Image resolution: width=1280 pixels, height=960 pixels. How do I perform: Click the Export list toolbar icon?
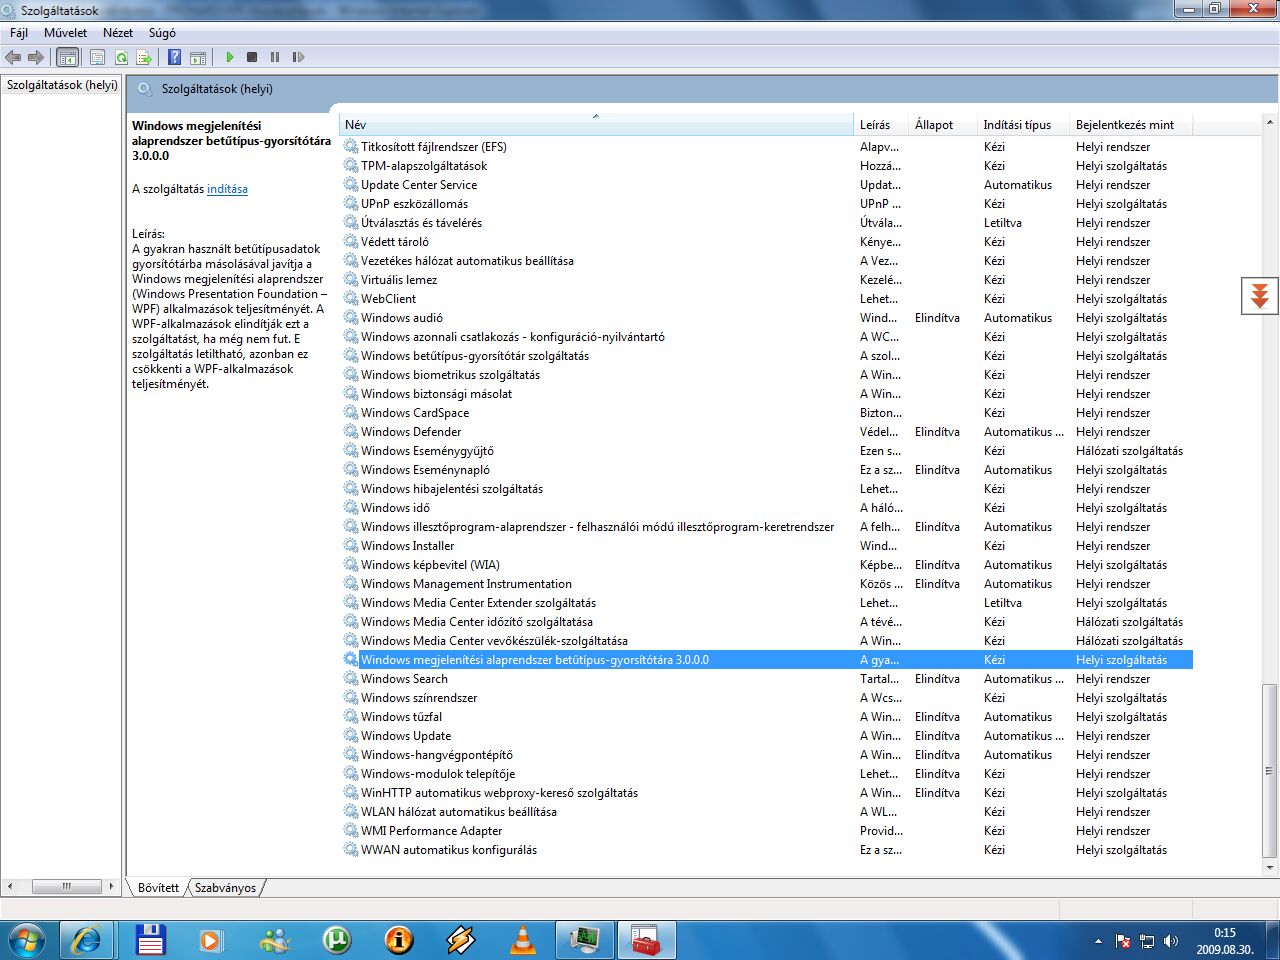click(x=144, y=57)
